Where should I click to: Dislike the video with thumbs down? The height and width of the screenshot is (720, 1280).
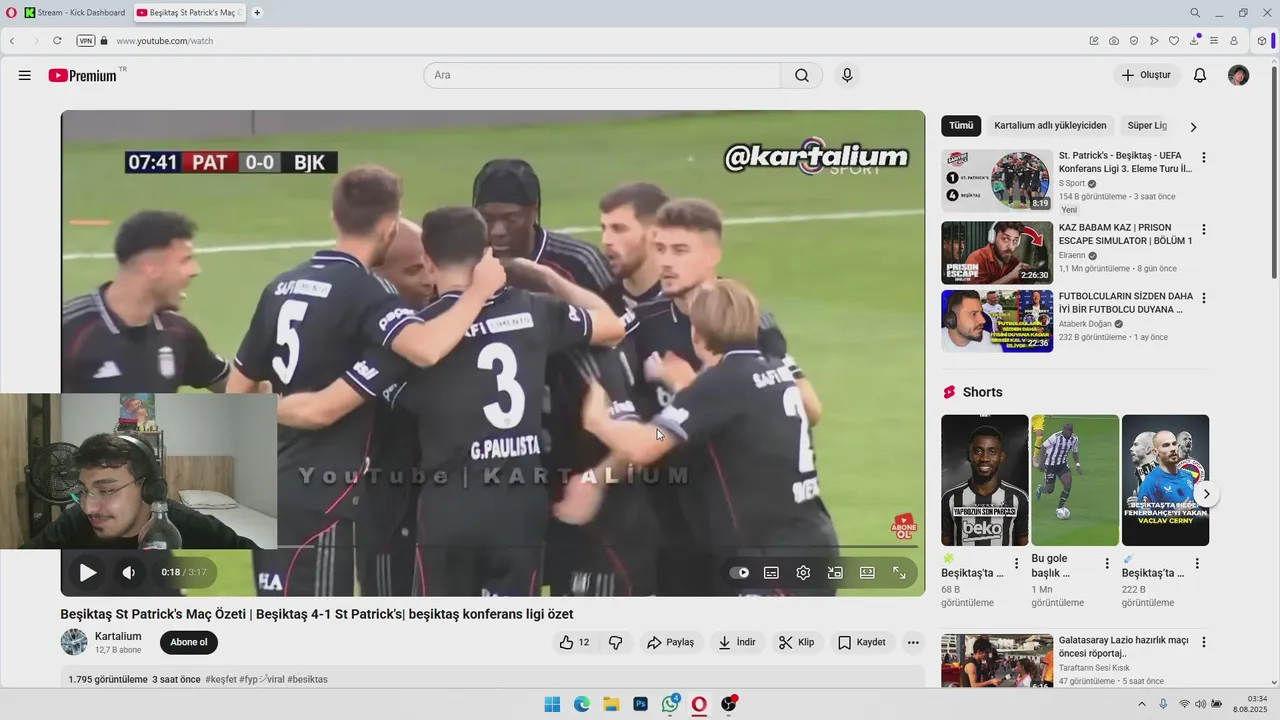616,642
